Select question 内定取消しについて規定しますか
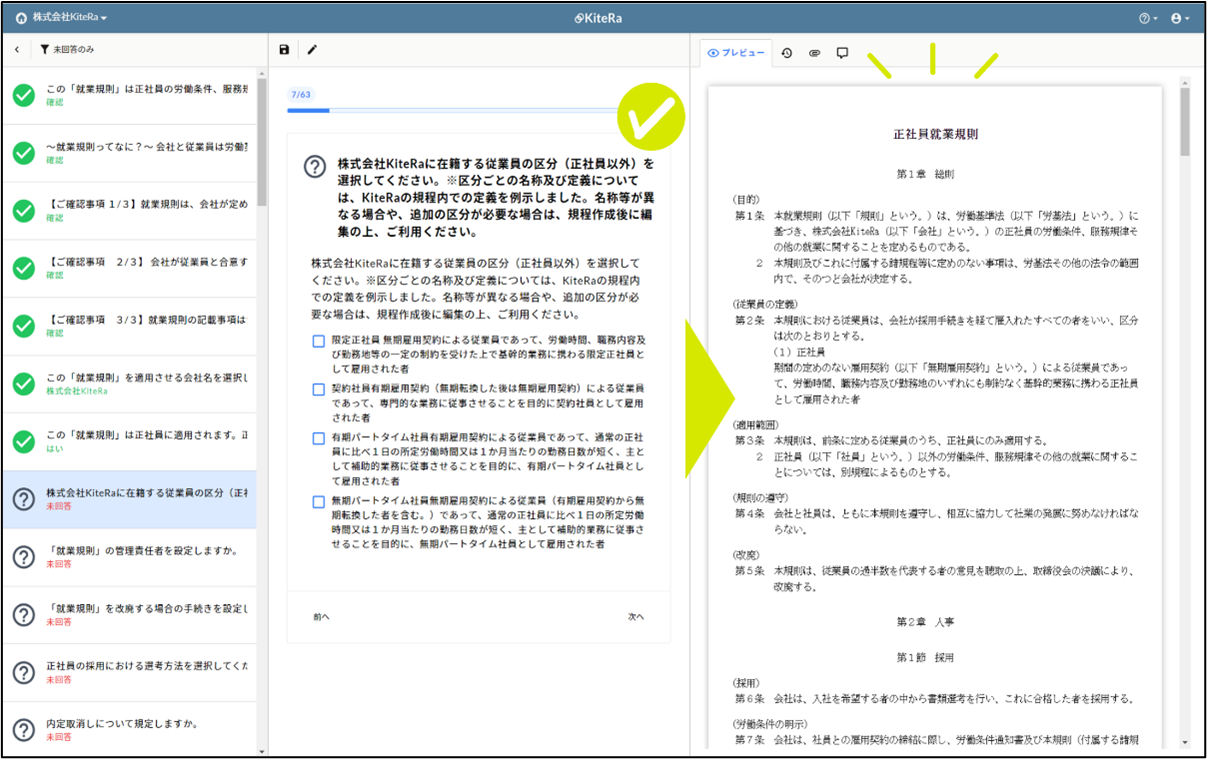This screenshot has height=759, width=1207. [129, 729]
